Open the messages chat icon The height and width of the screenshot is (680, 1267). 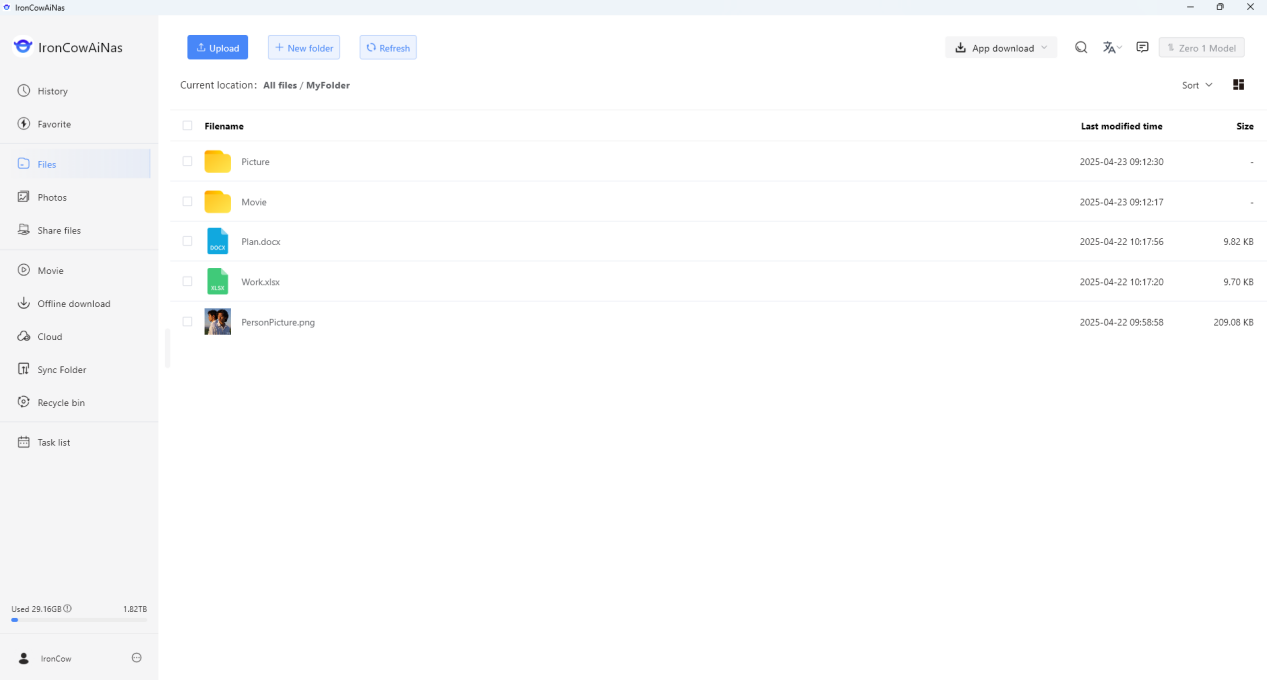(1142, 48)
